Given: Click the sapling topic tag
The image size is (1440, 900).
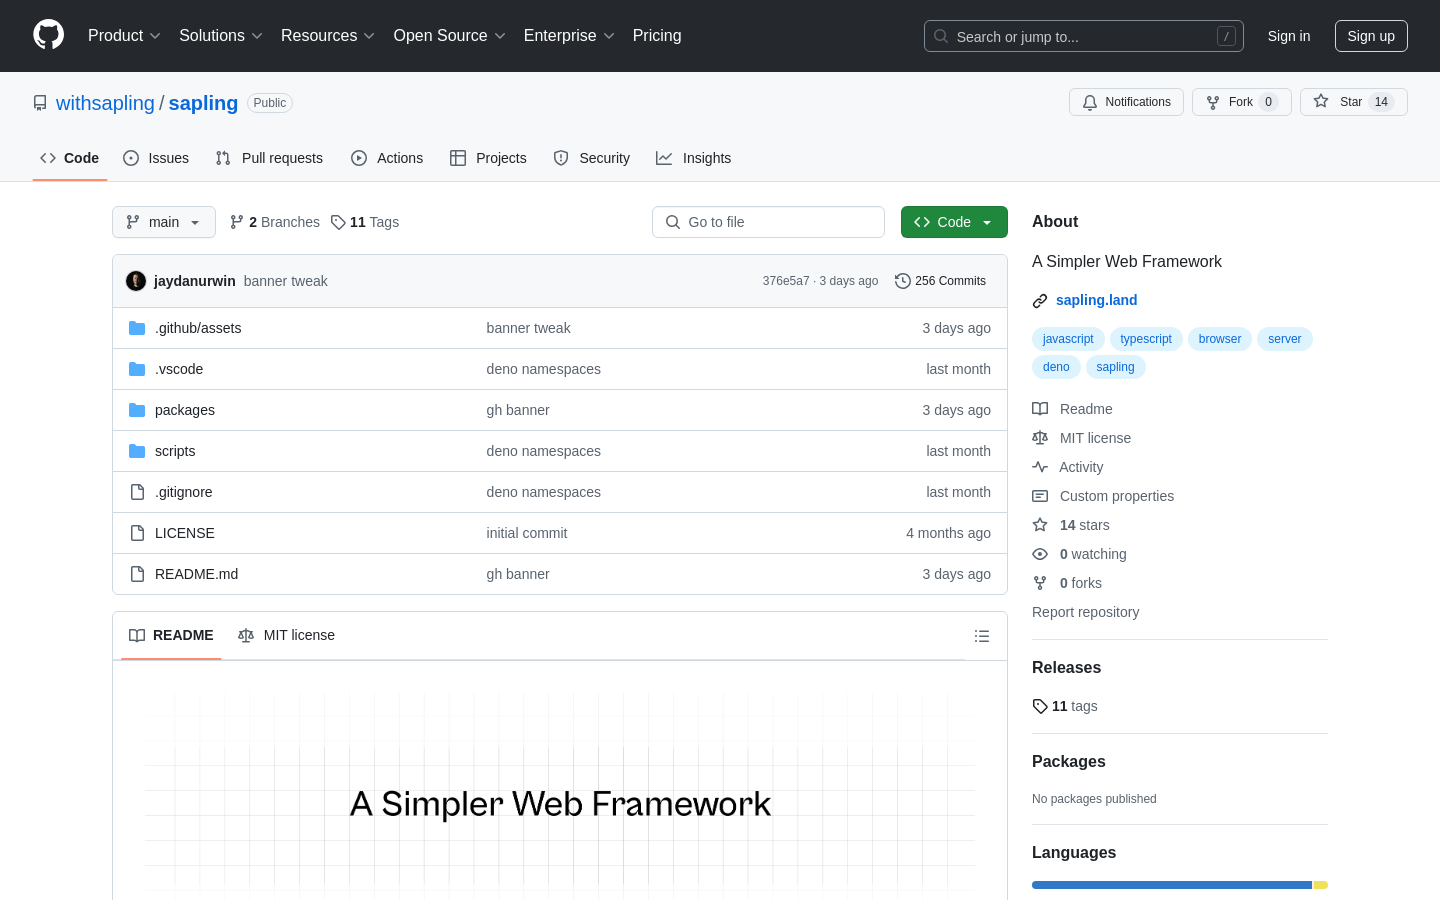Looking at the screenshot, I should pos(1115,367).
